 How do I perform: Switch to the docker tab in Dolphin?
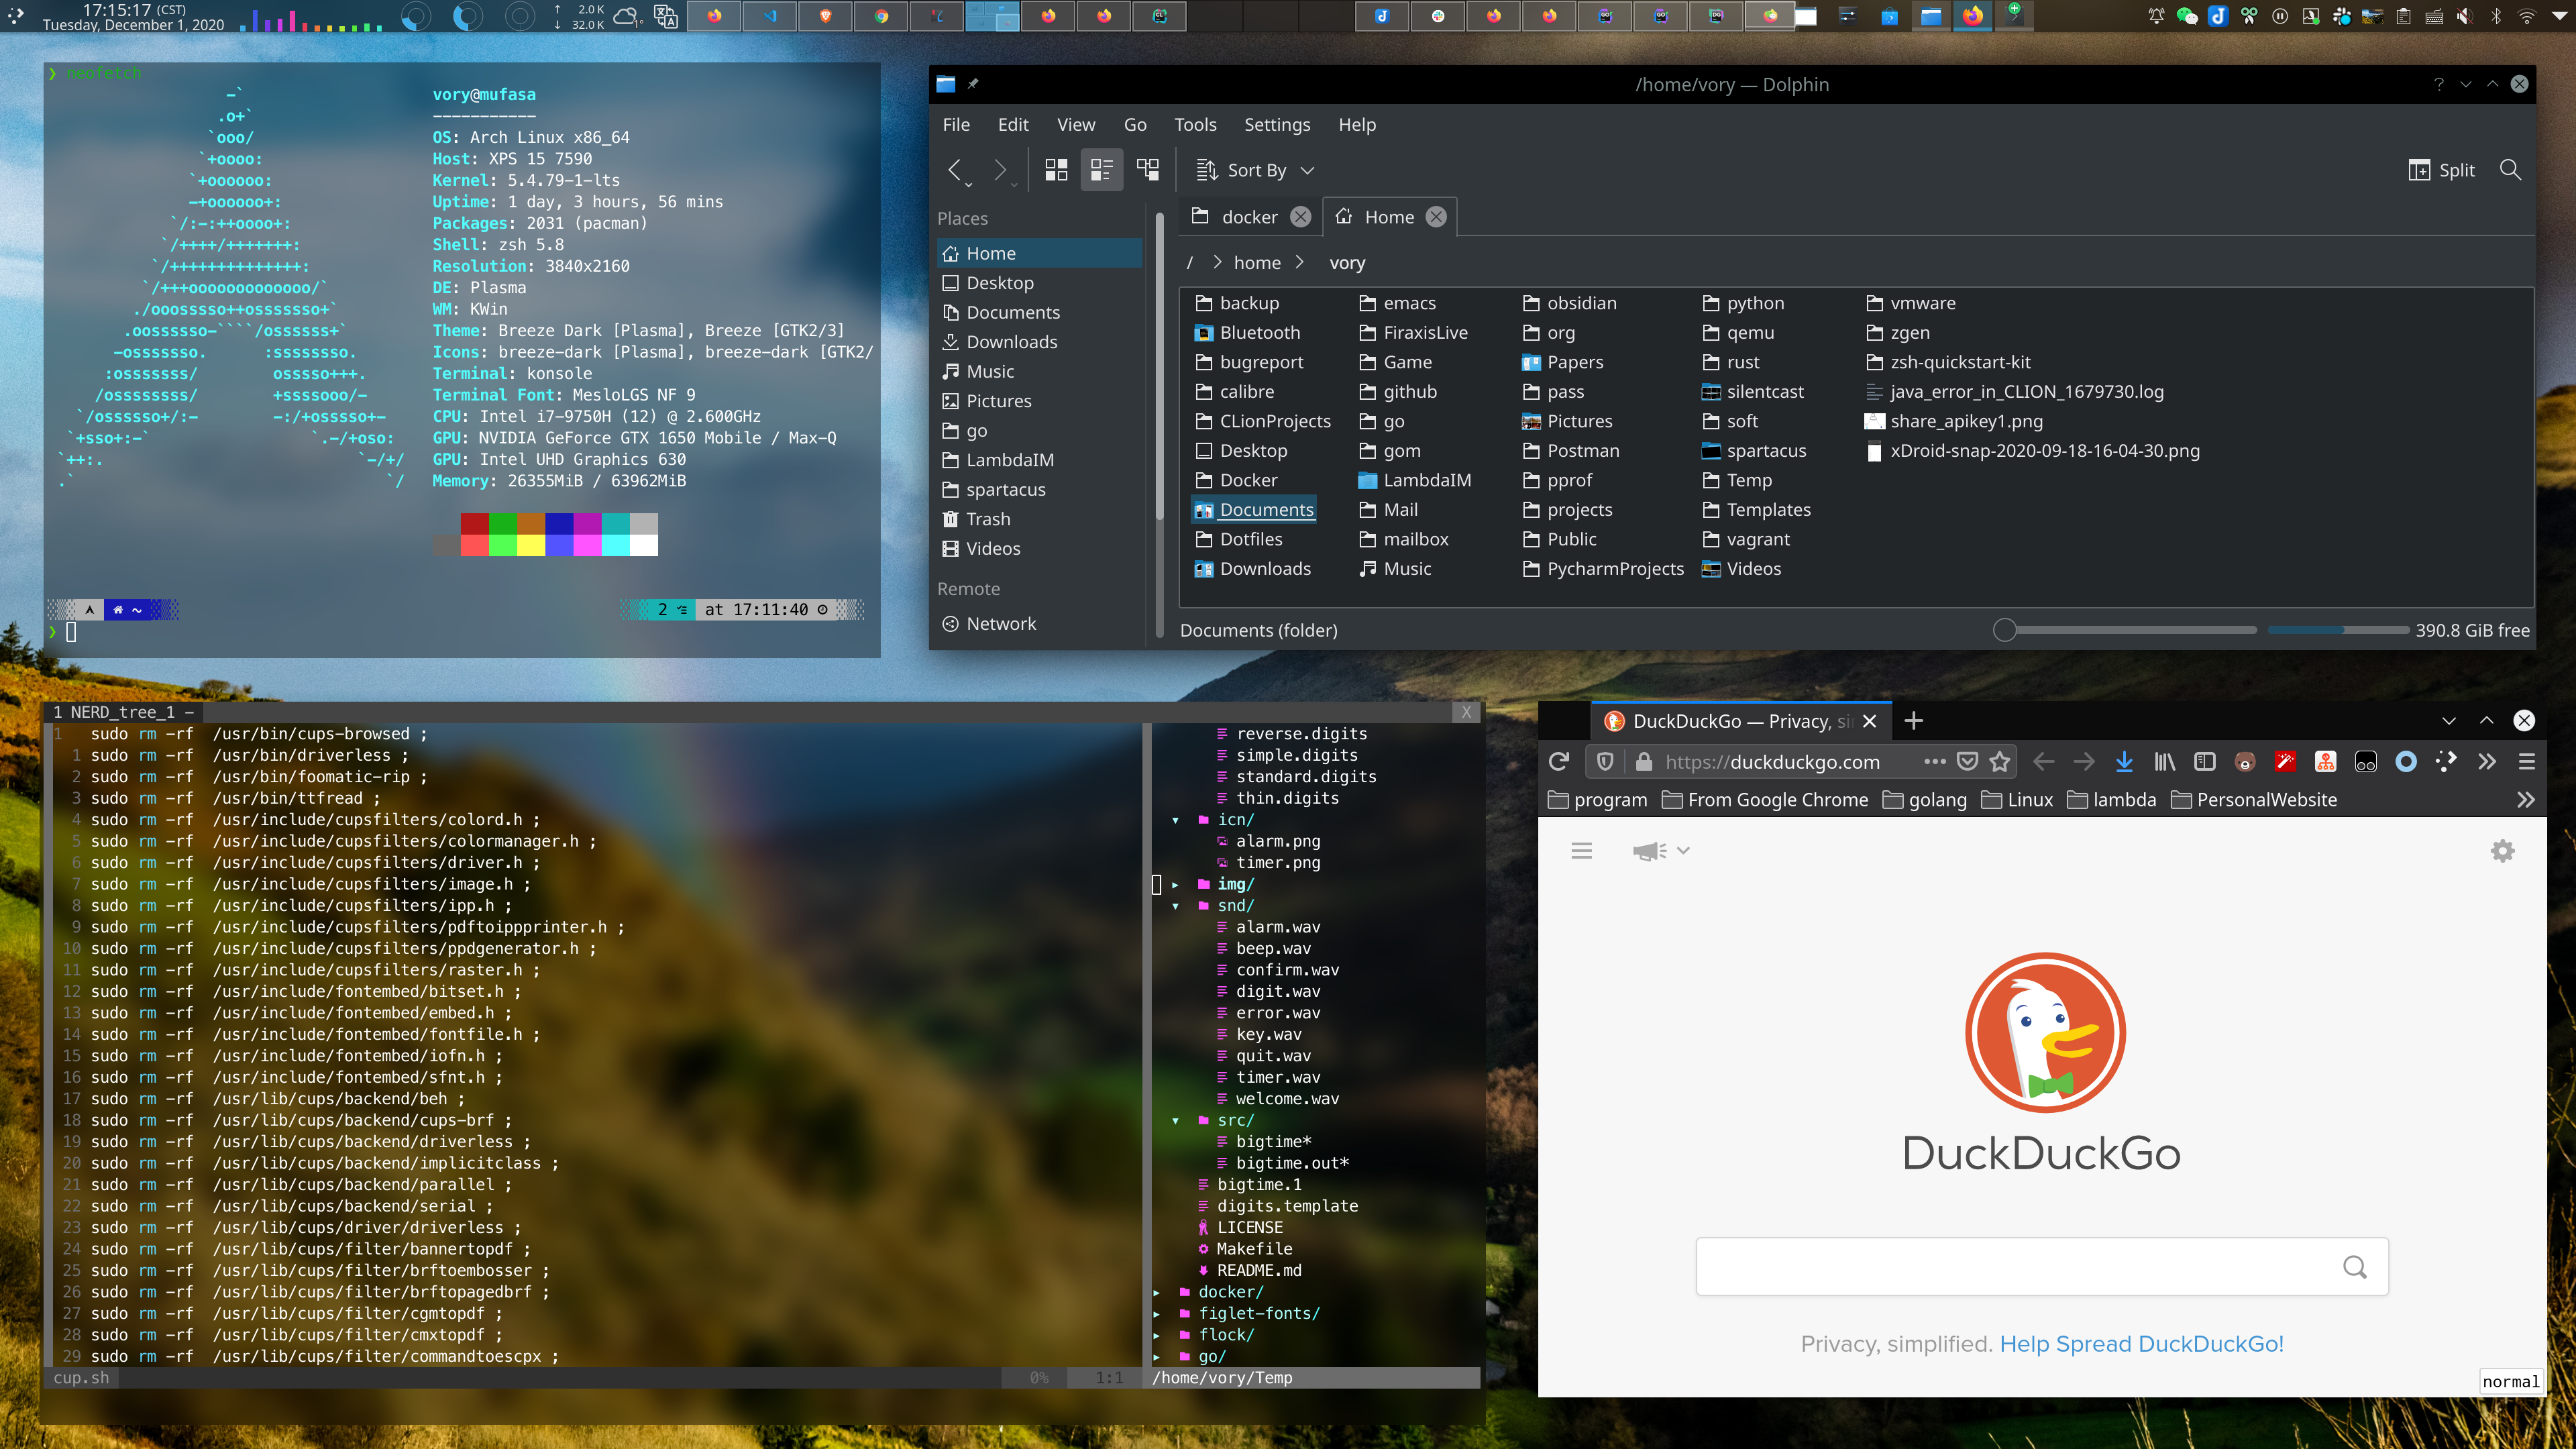tap(1249, 217)
